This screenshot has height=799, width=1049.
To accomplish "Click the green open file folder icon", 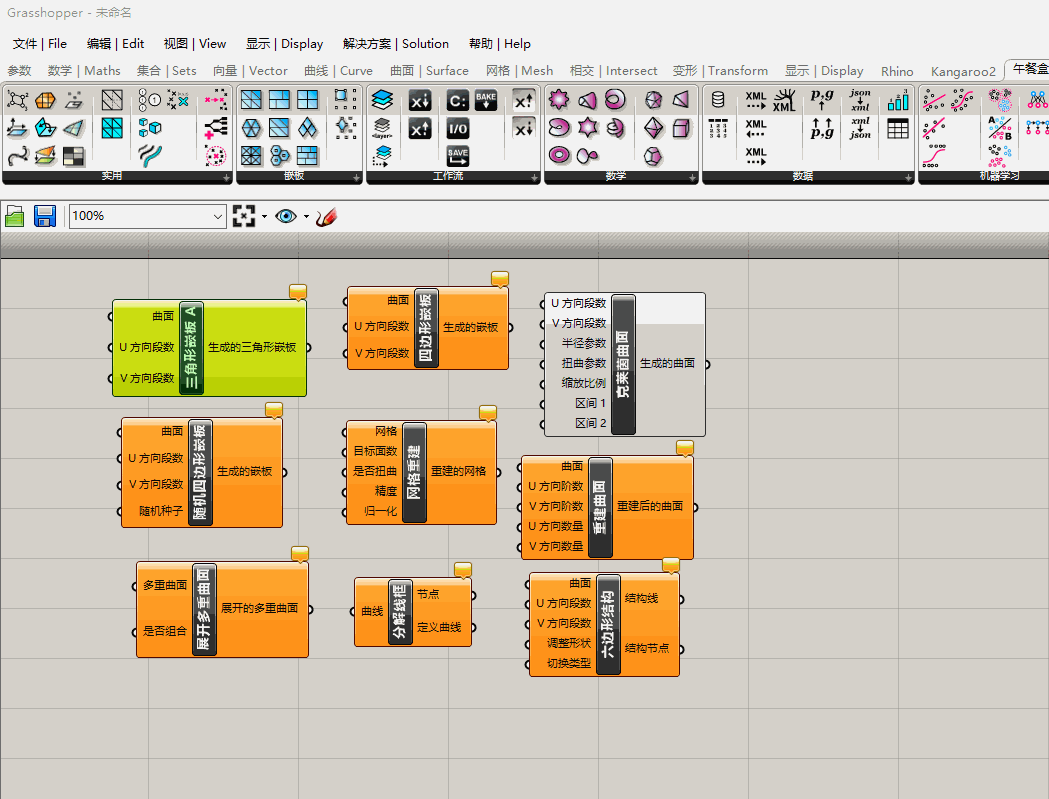I will [x=15, y=216].
